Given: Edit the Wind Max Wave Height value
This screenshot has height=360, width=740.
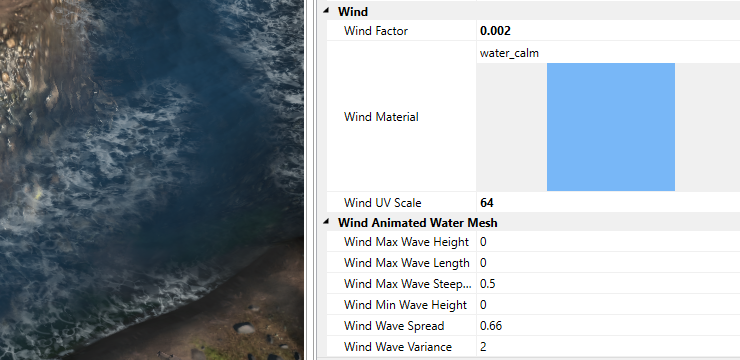Looking at the screenshot, I should click(608, 242).
